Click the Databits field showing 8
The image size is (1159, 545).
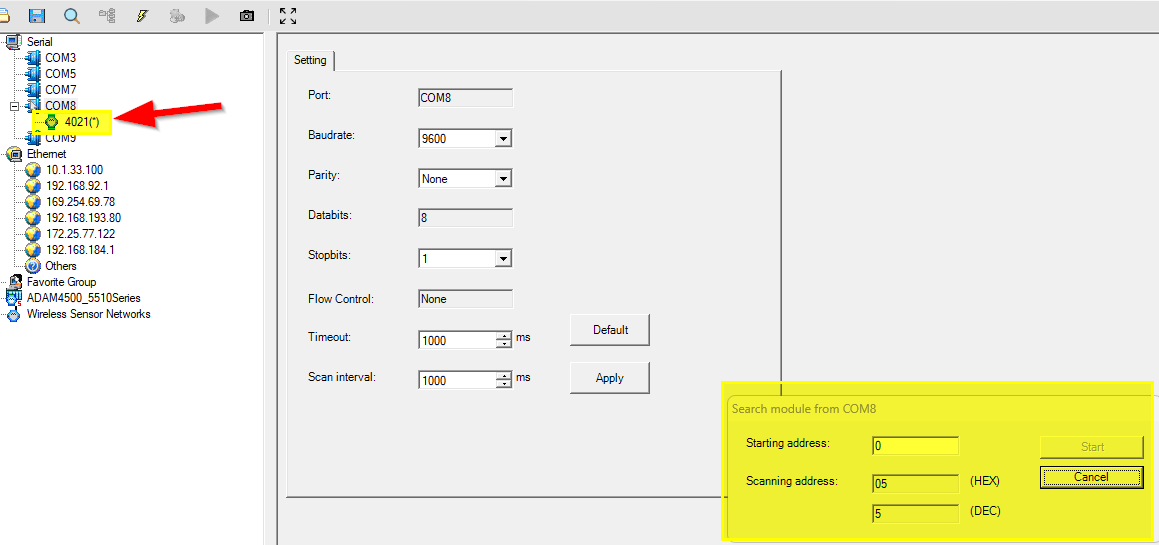466,218
